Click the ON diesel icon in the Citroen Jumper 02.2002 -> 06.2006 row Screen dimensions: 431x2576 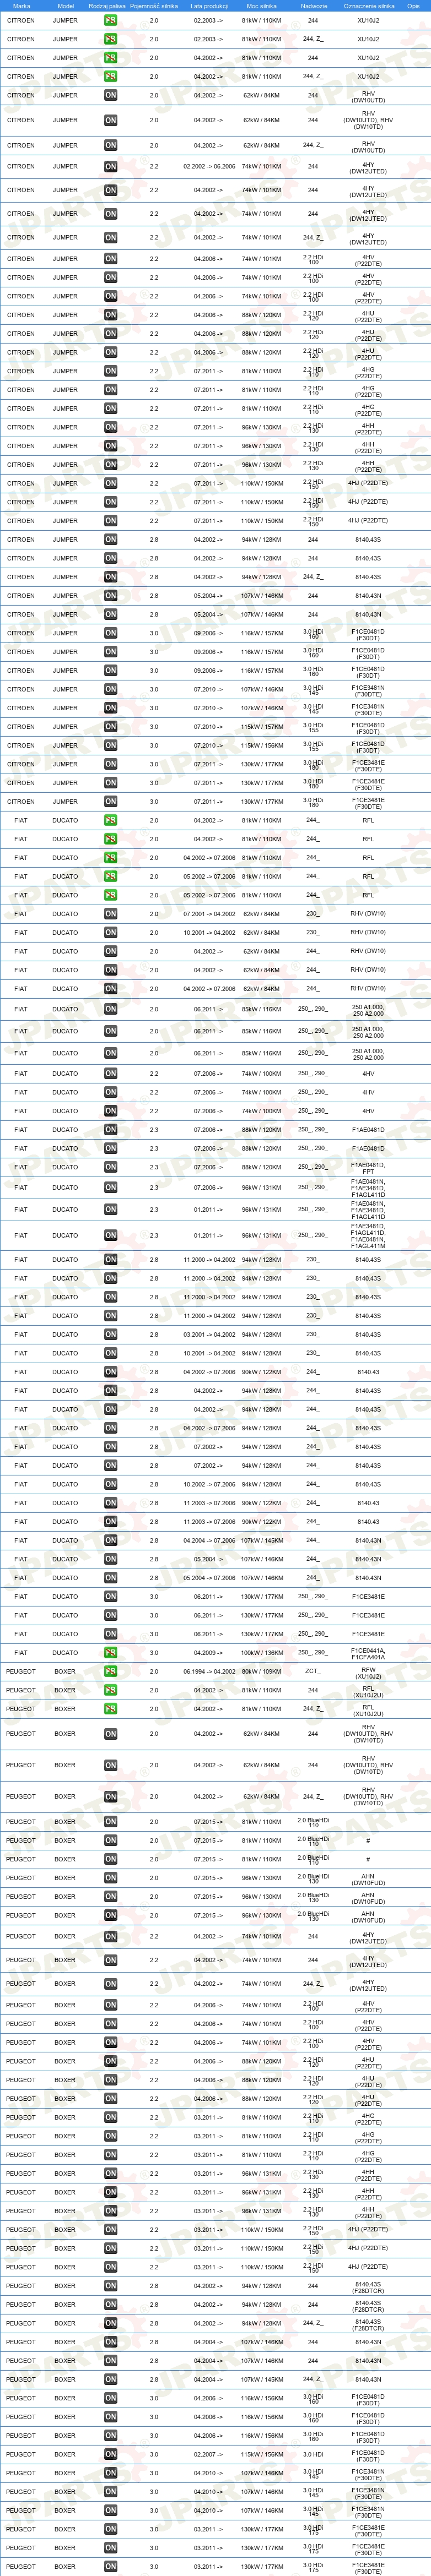tap(110, 167)
